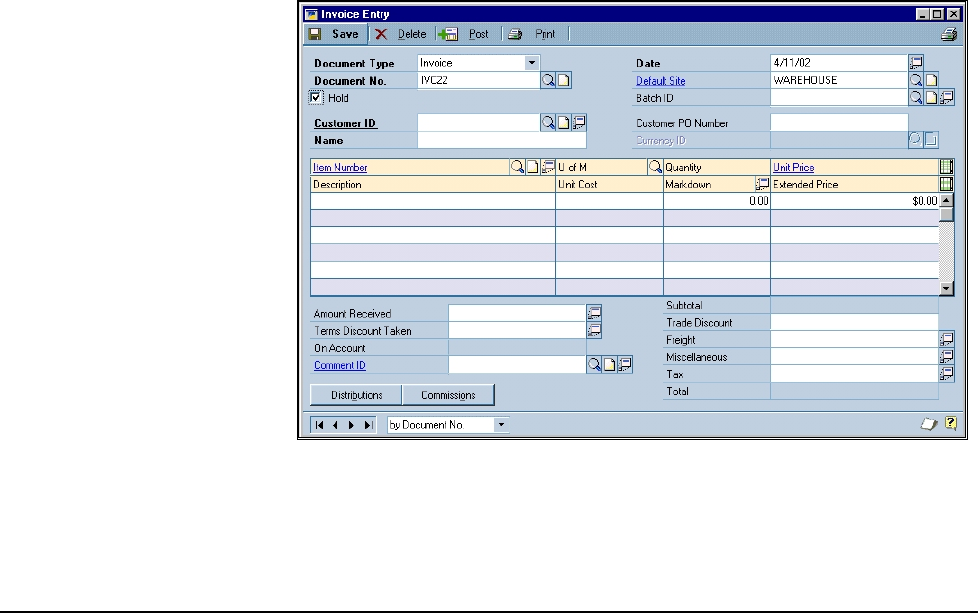Click the line items scrollbar down arrow
The height and width of the screenshot is (613, 978).
(947, 288)
